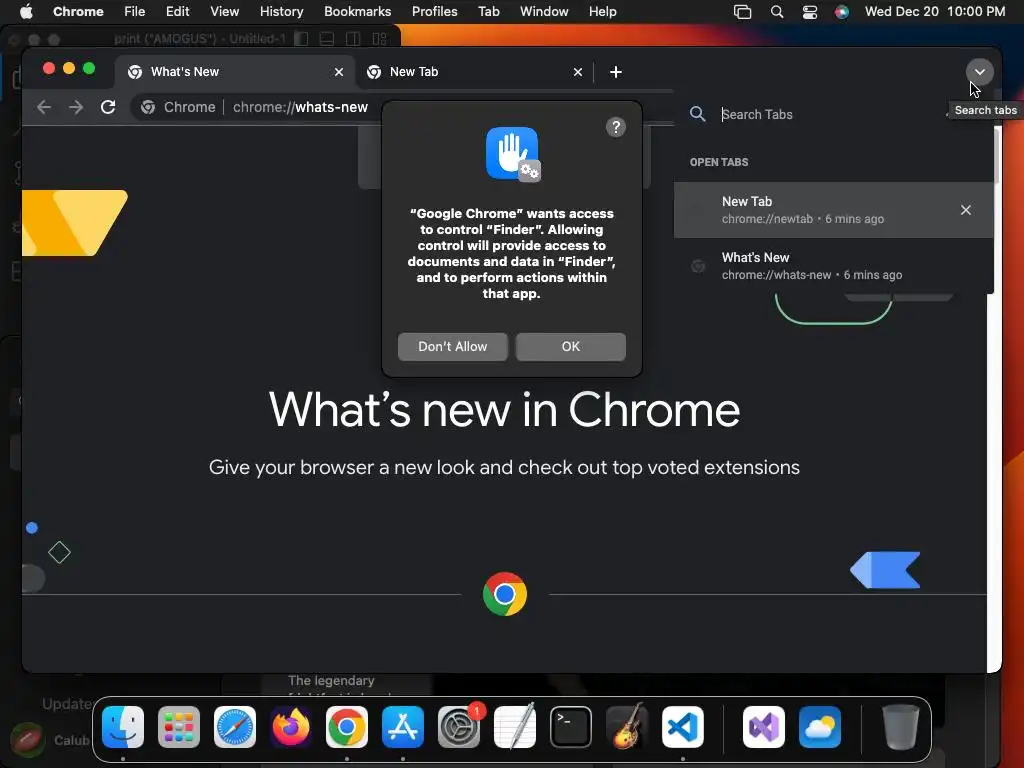This screenshot has width=1024, height=768.
Task: Open Firefox from the Dock
Action: 291,727
